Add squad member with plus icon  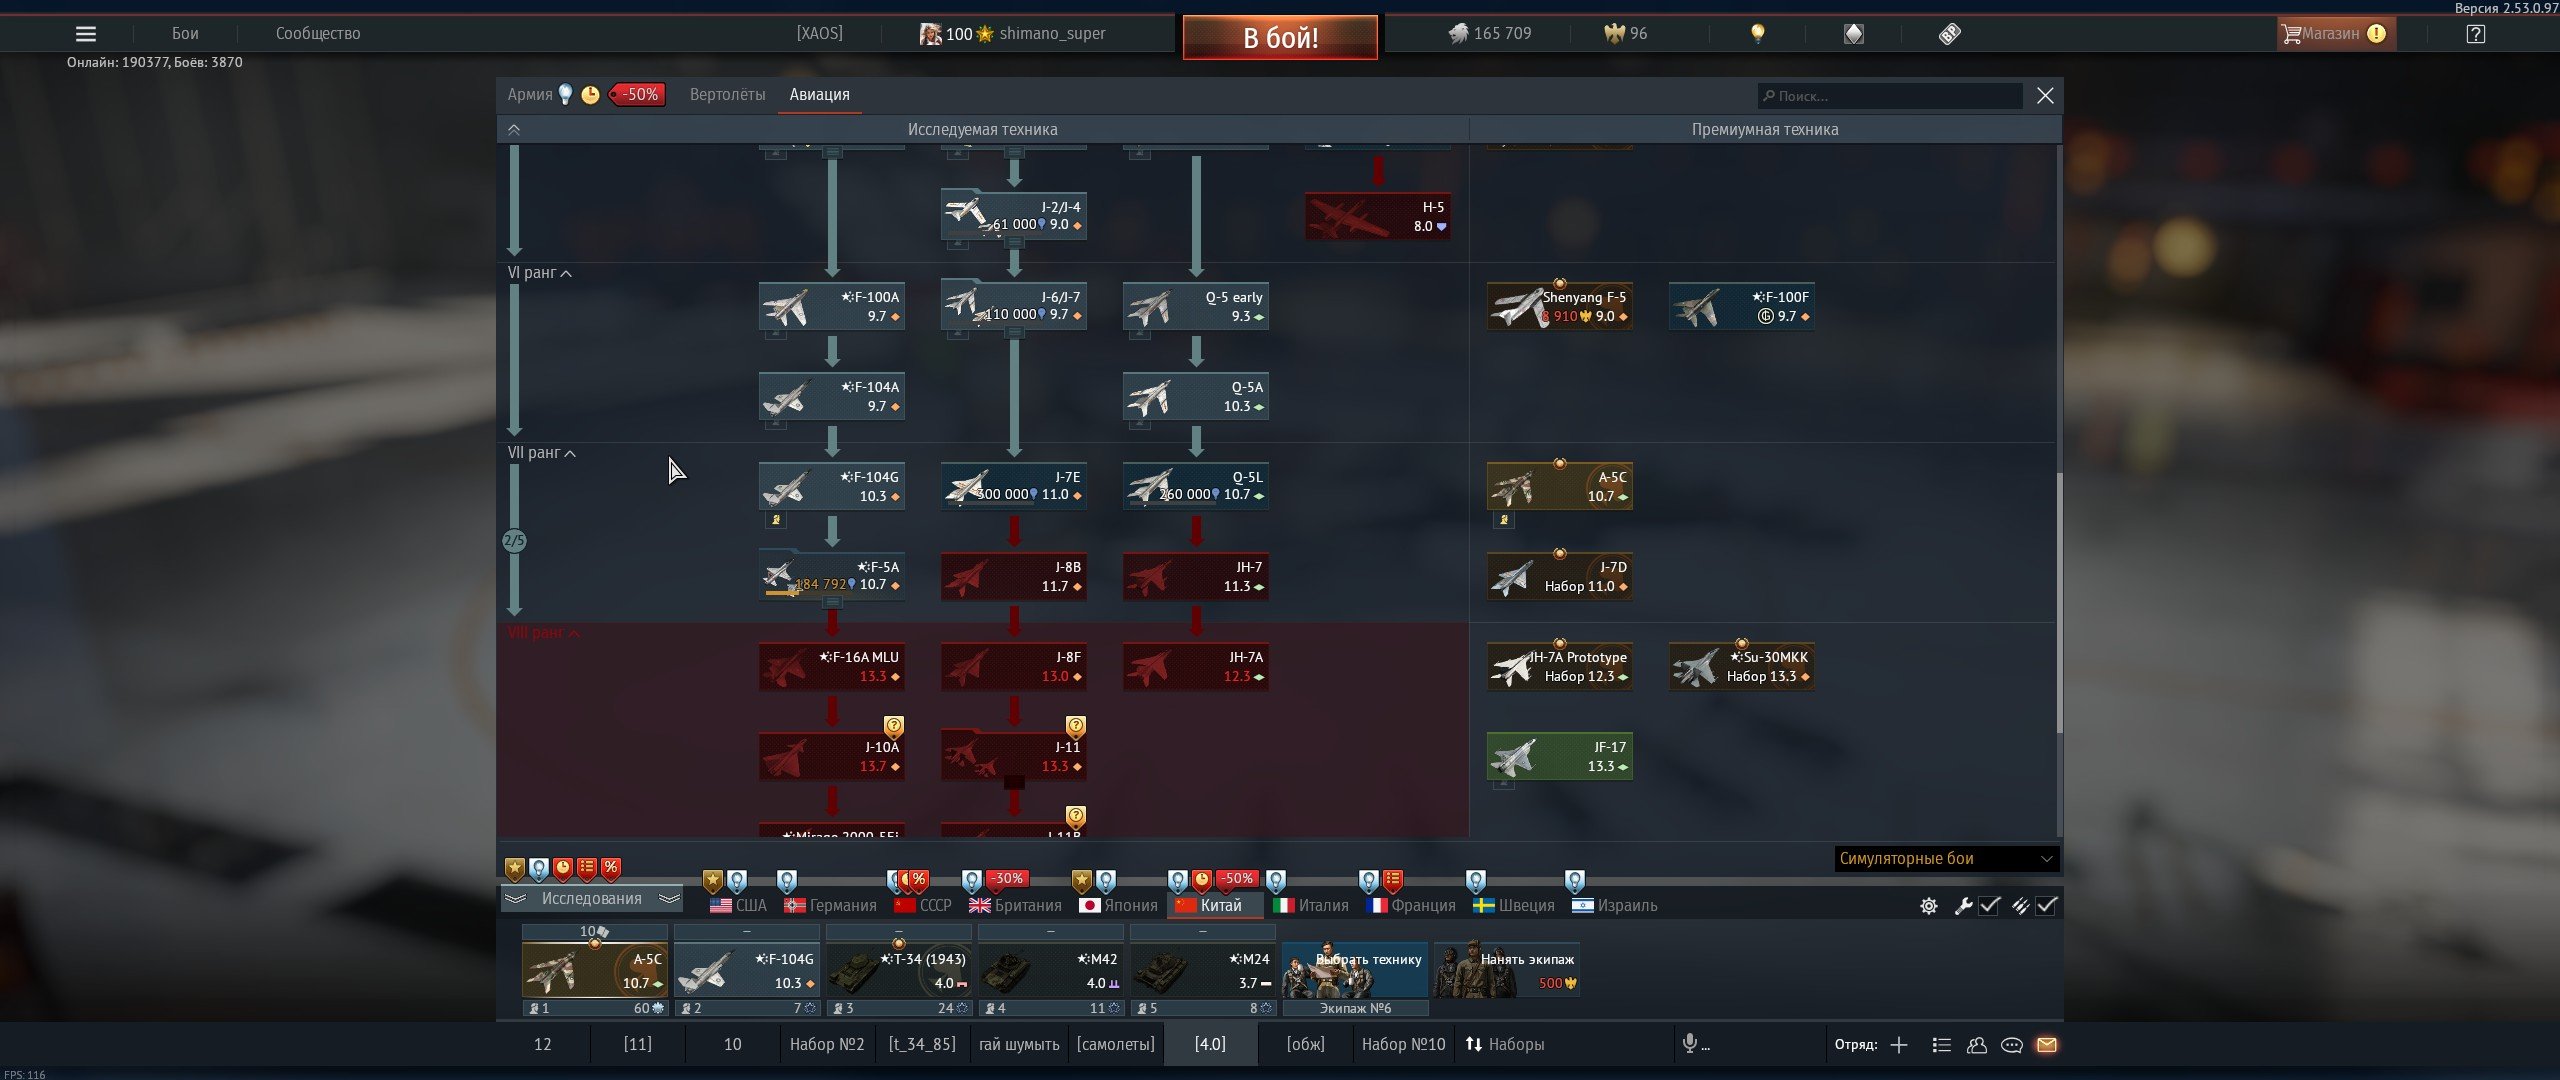1899,1045
